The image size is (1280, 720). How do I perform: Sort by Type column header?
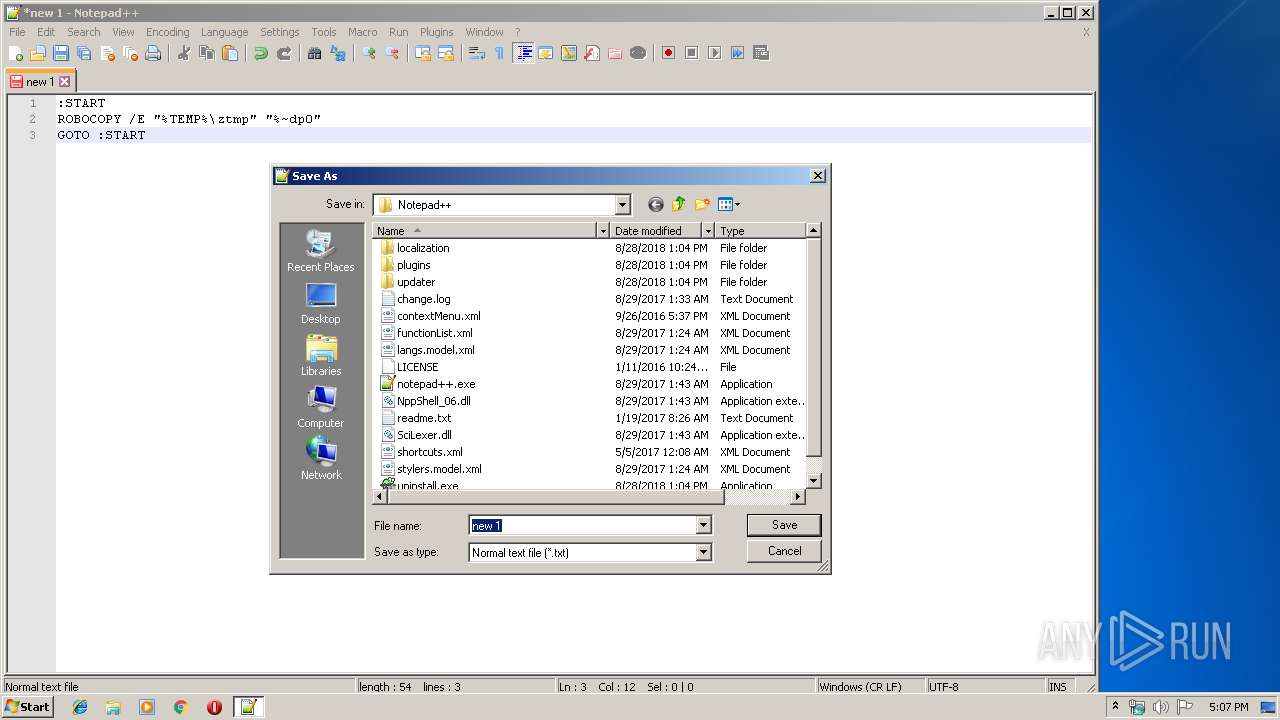(761, 231)
